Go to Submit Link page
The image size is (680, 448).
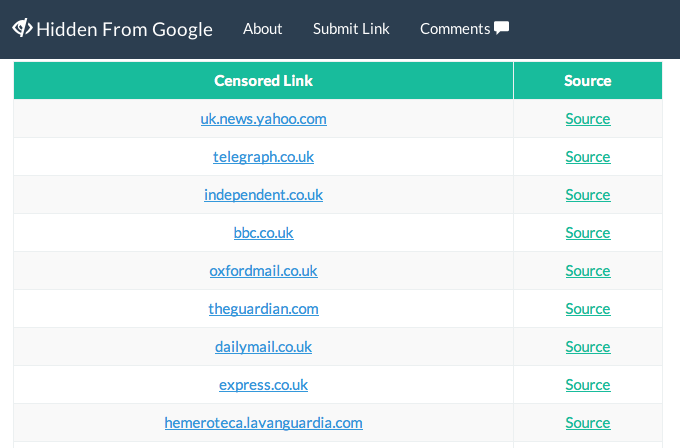coord(351,29)
